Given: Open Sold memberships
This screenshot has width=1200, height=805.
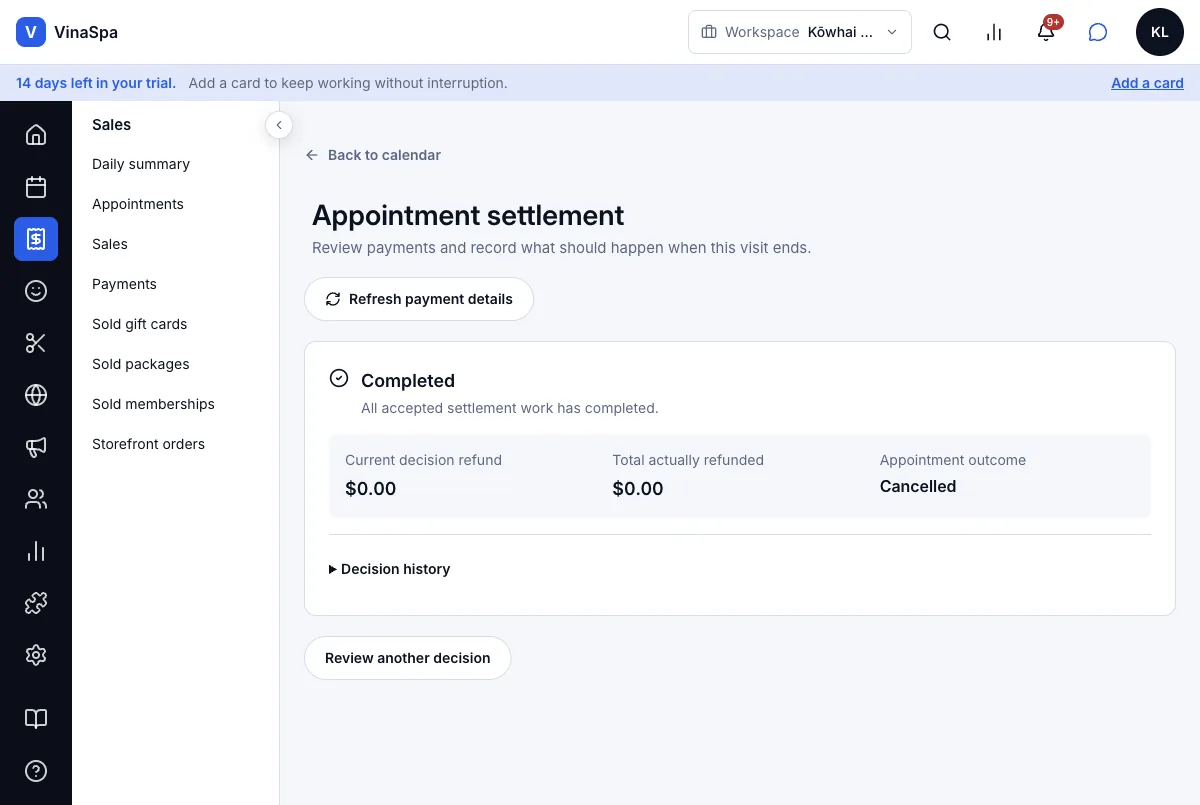Looking at the screenshot, I should click(x=153, y=404).
